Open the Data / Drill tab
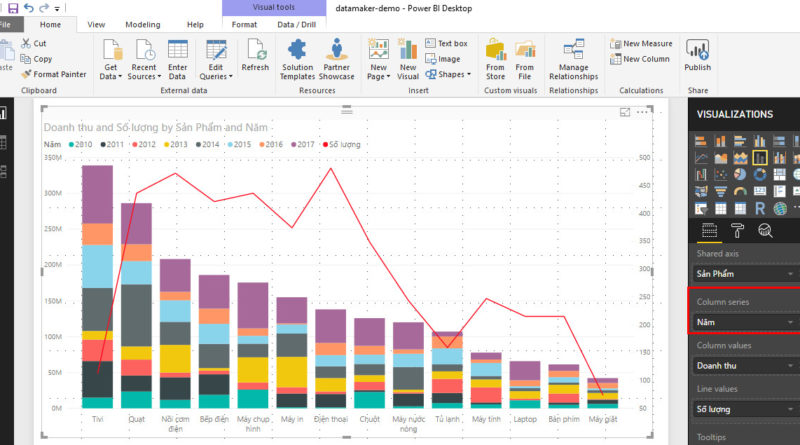The height and width of the screenshot is (445, 800). [x=299, y=24]
